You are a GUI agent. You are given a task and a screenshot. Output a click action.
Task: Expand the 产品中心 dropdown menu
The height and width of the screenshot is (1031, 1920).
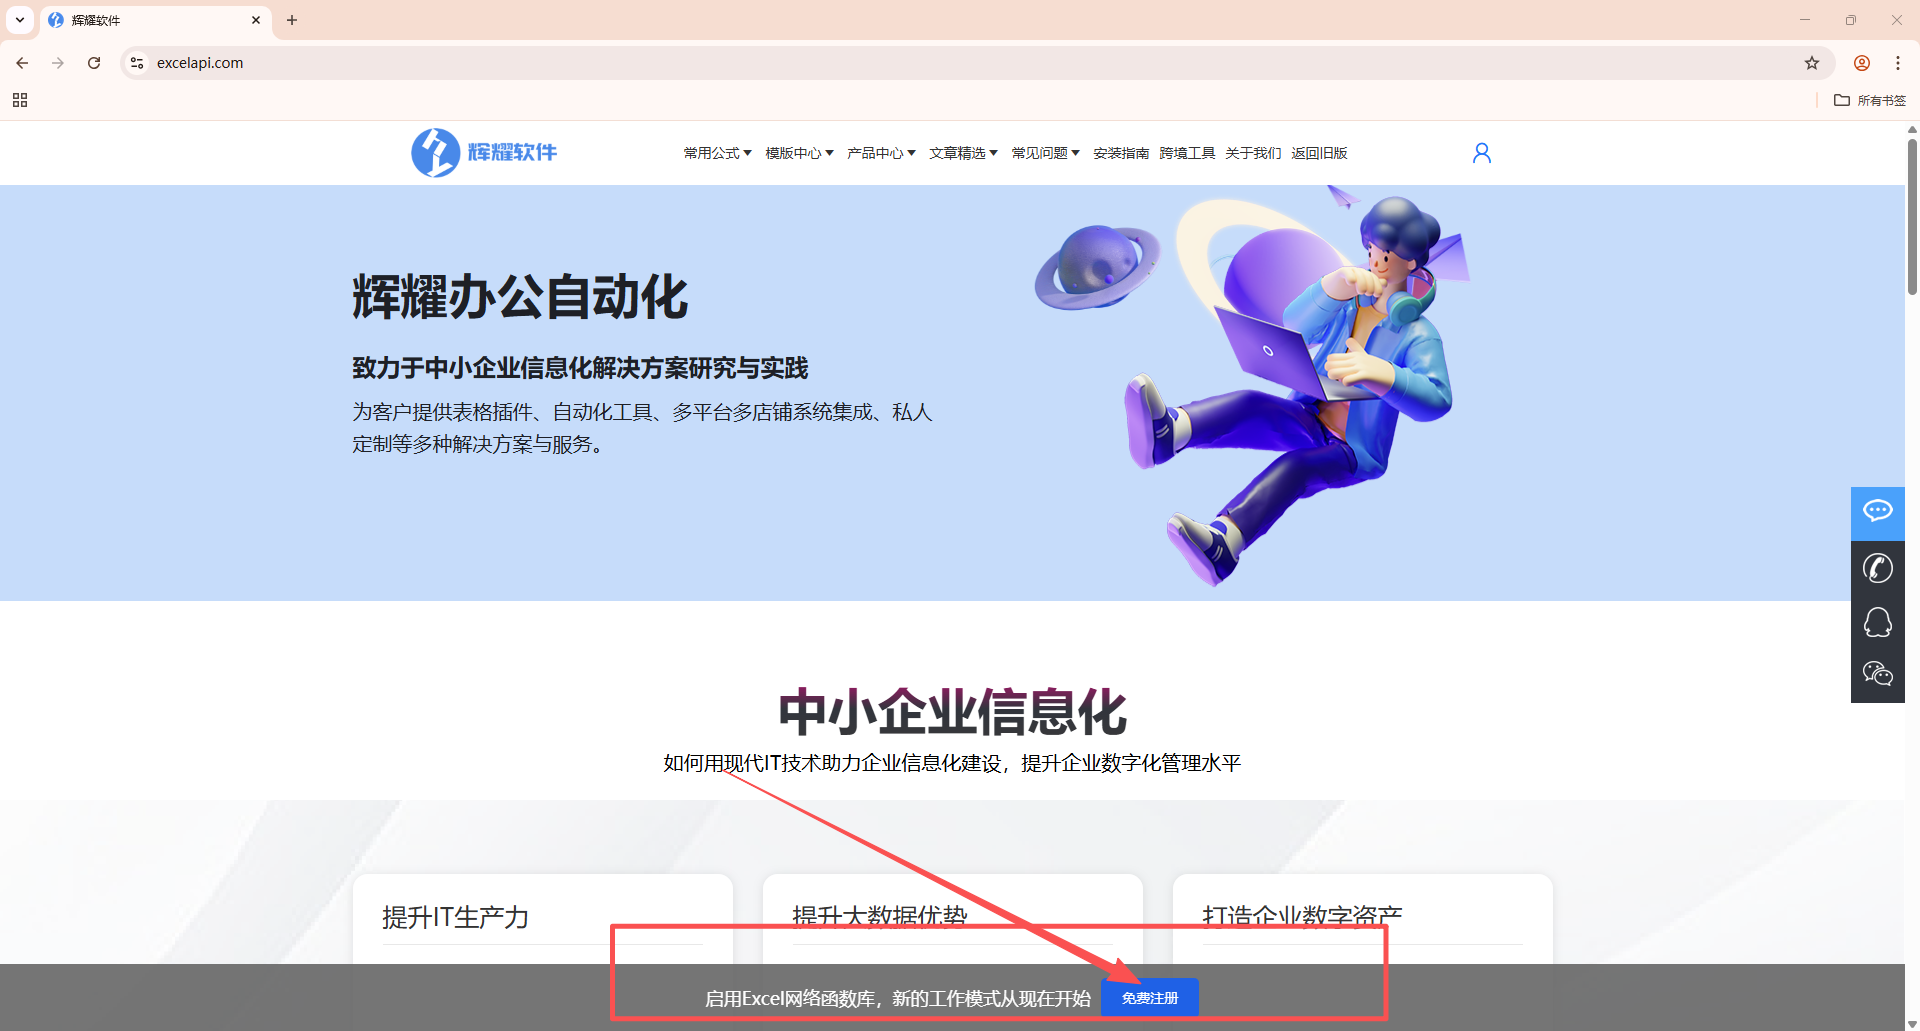click(x=881, y=153)
